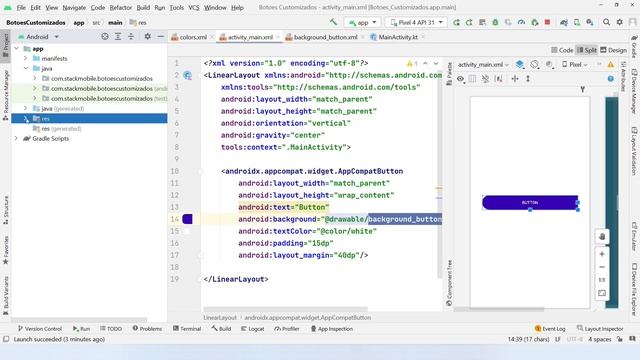Open the Logcat tool window
The image size is (640, 360).
pyautogui.click(x=252, y=329)
